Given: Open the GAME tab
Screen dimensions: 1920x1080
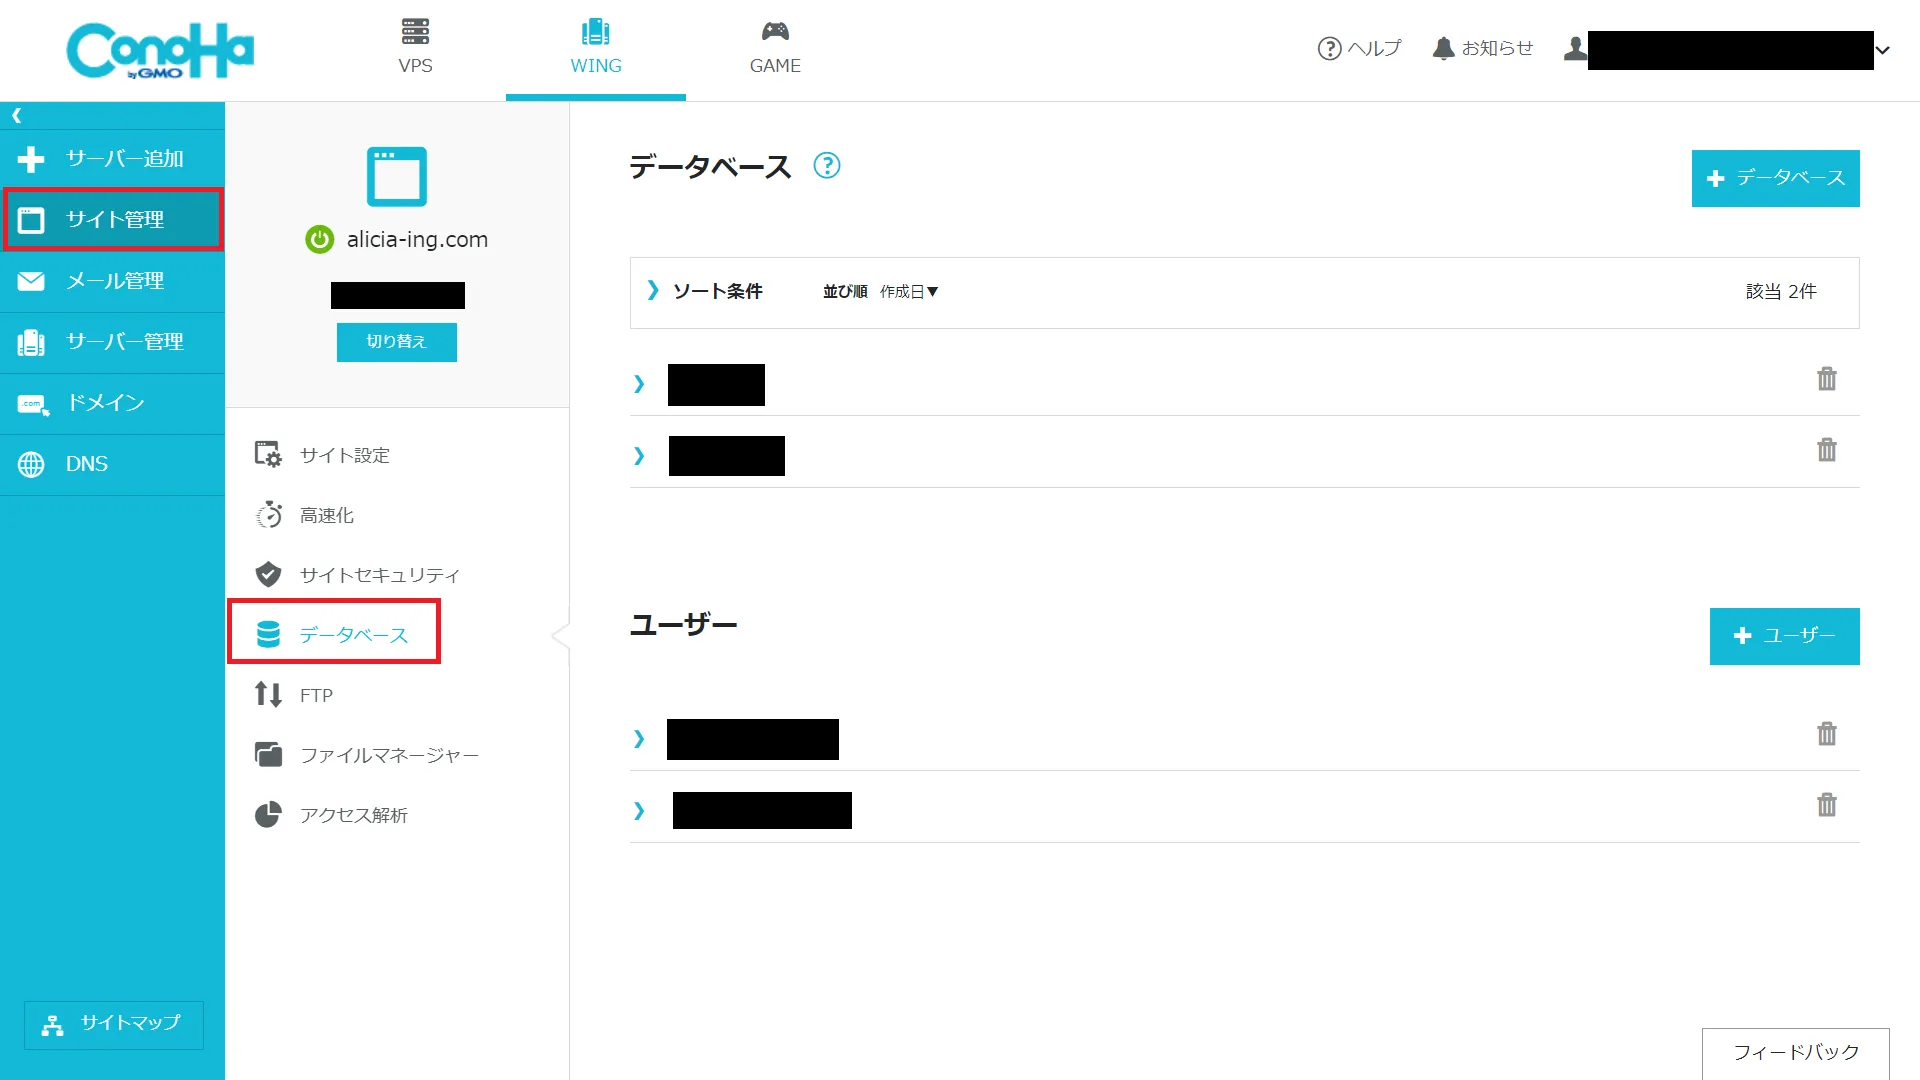Looking at the screenshot, I should 775,47.
